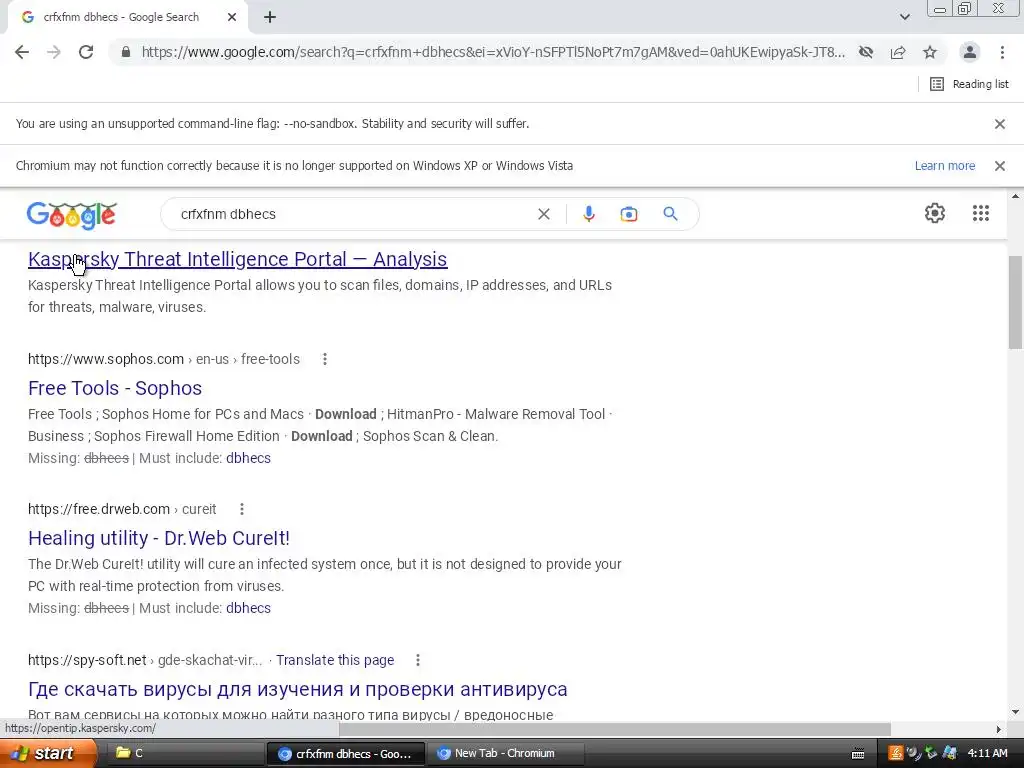Open options for the Sophos result
The height and width of the screenshot is (768, 1024).
pos(325,359)
